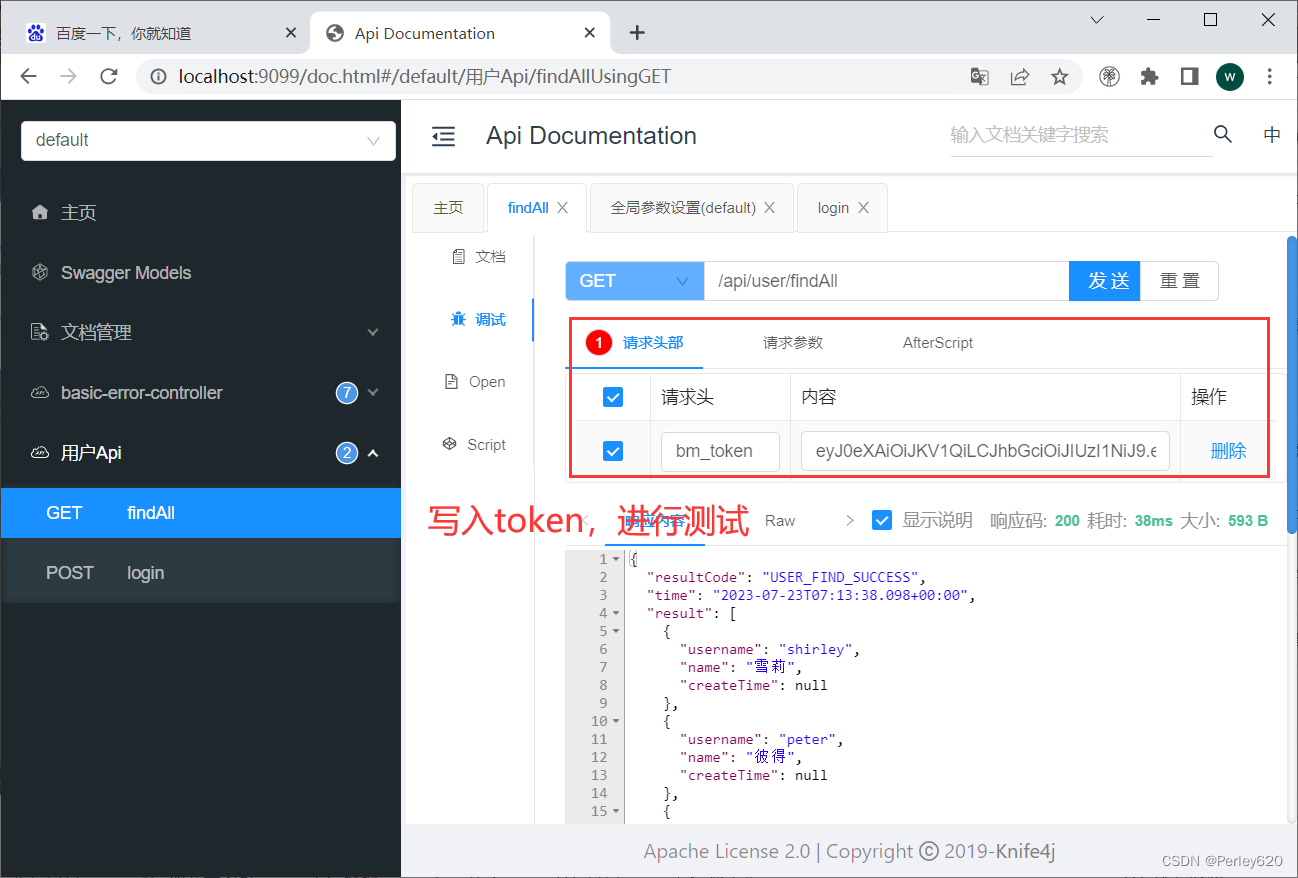The height and width of the screenshot is (878, 1298).
Task: Click the 重置 reset button
Action: (1180, 281)
